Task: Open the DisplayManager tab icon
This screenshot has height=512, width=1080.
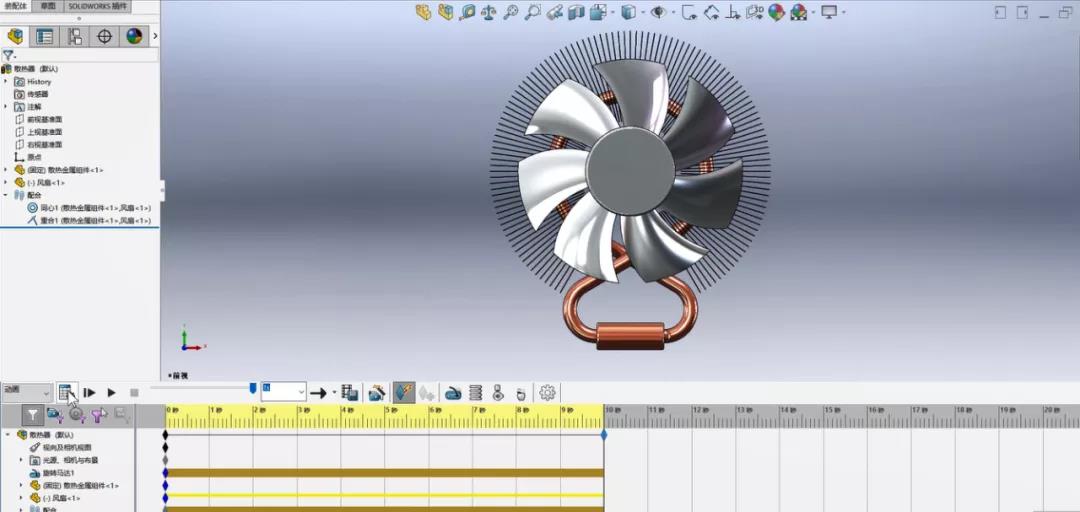Action: (x=134, y=36)
